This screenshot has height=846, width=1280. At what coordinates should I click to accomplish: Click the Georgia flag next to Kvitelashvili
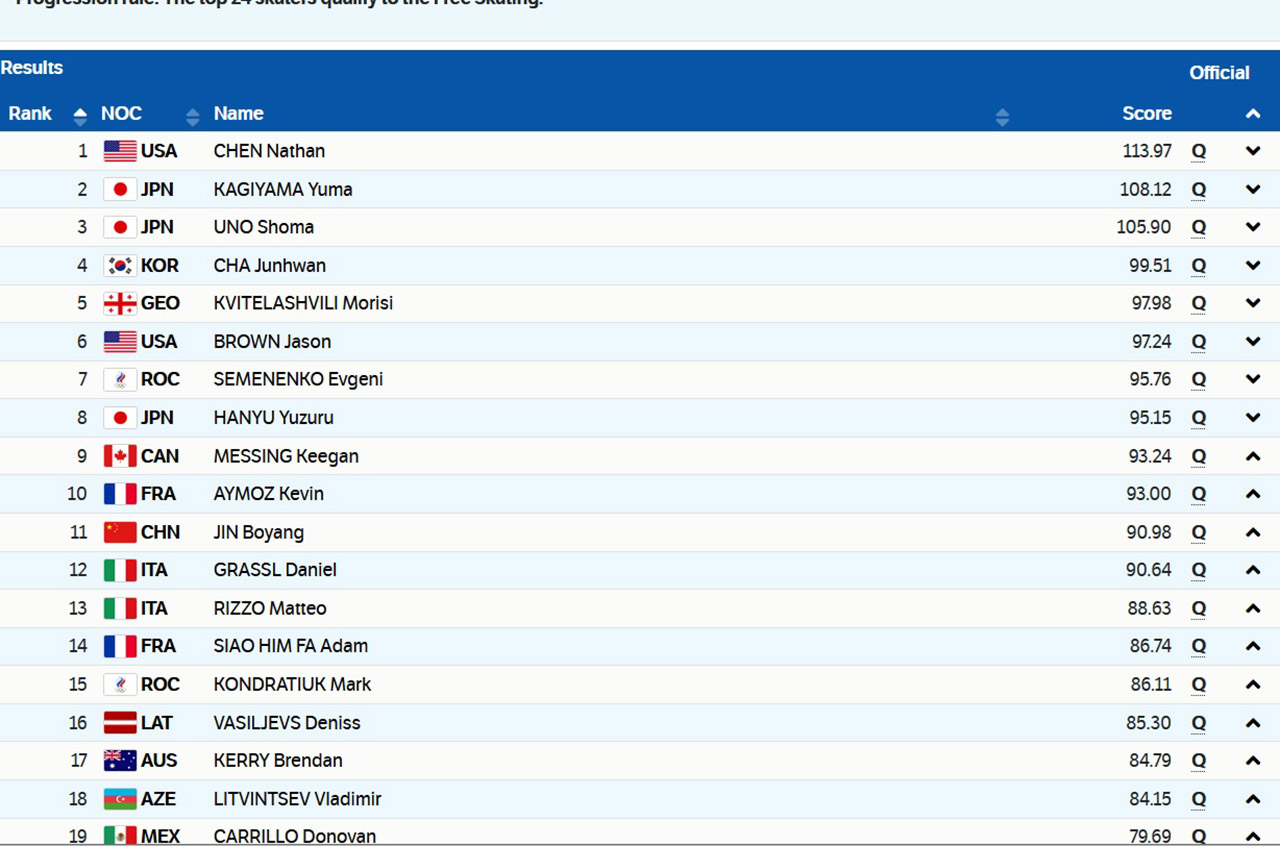pyautogui.click(x=120, y=304)
